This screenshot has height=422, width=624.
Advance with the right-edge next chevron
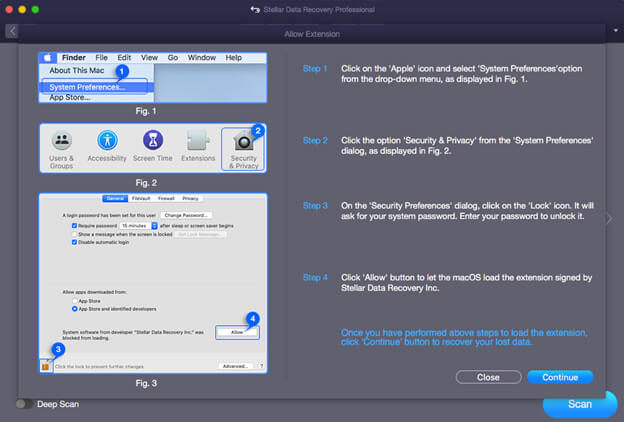(610, 218)
